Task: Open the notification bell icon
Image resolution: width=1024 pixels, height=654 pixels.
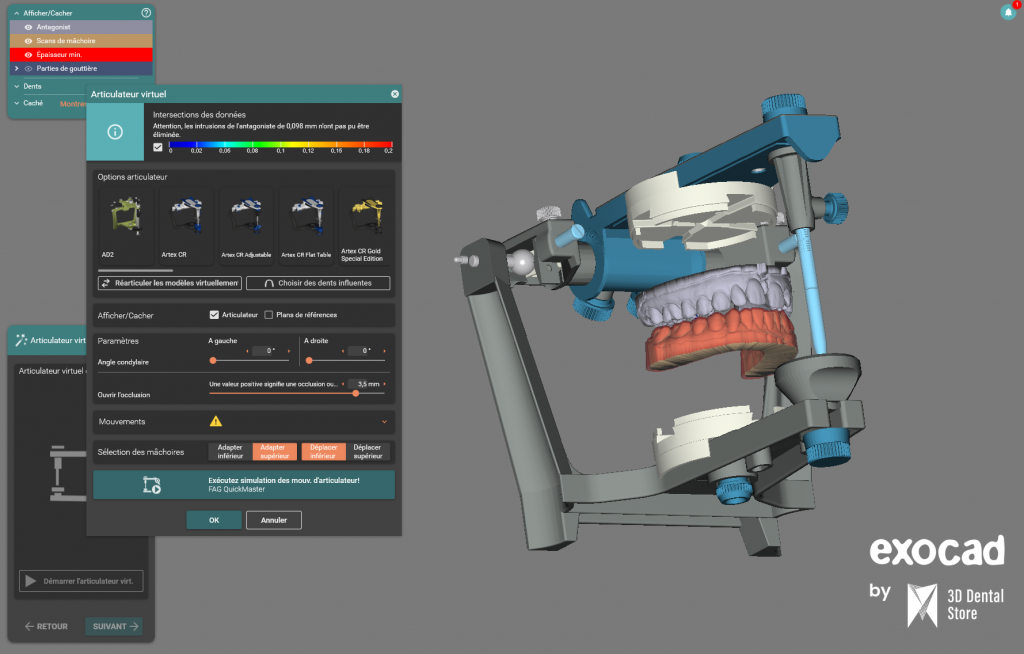Action: pos(1008,12)
